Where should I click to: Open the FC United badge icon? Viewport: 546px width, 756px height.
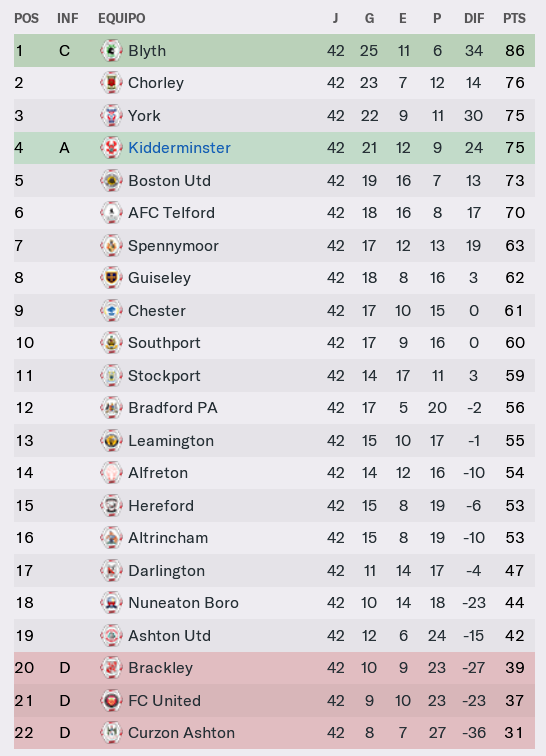pos(111,701)
